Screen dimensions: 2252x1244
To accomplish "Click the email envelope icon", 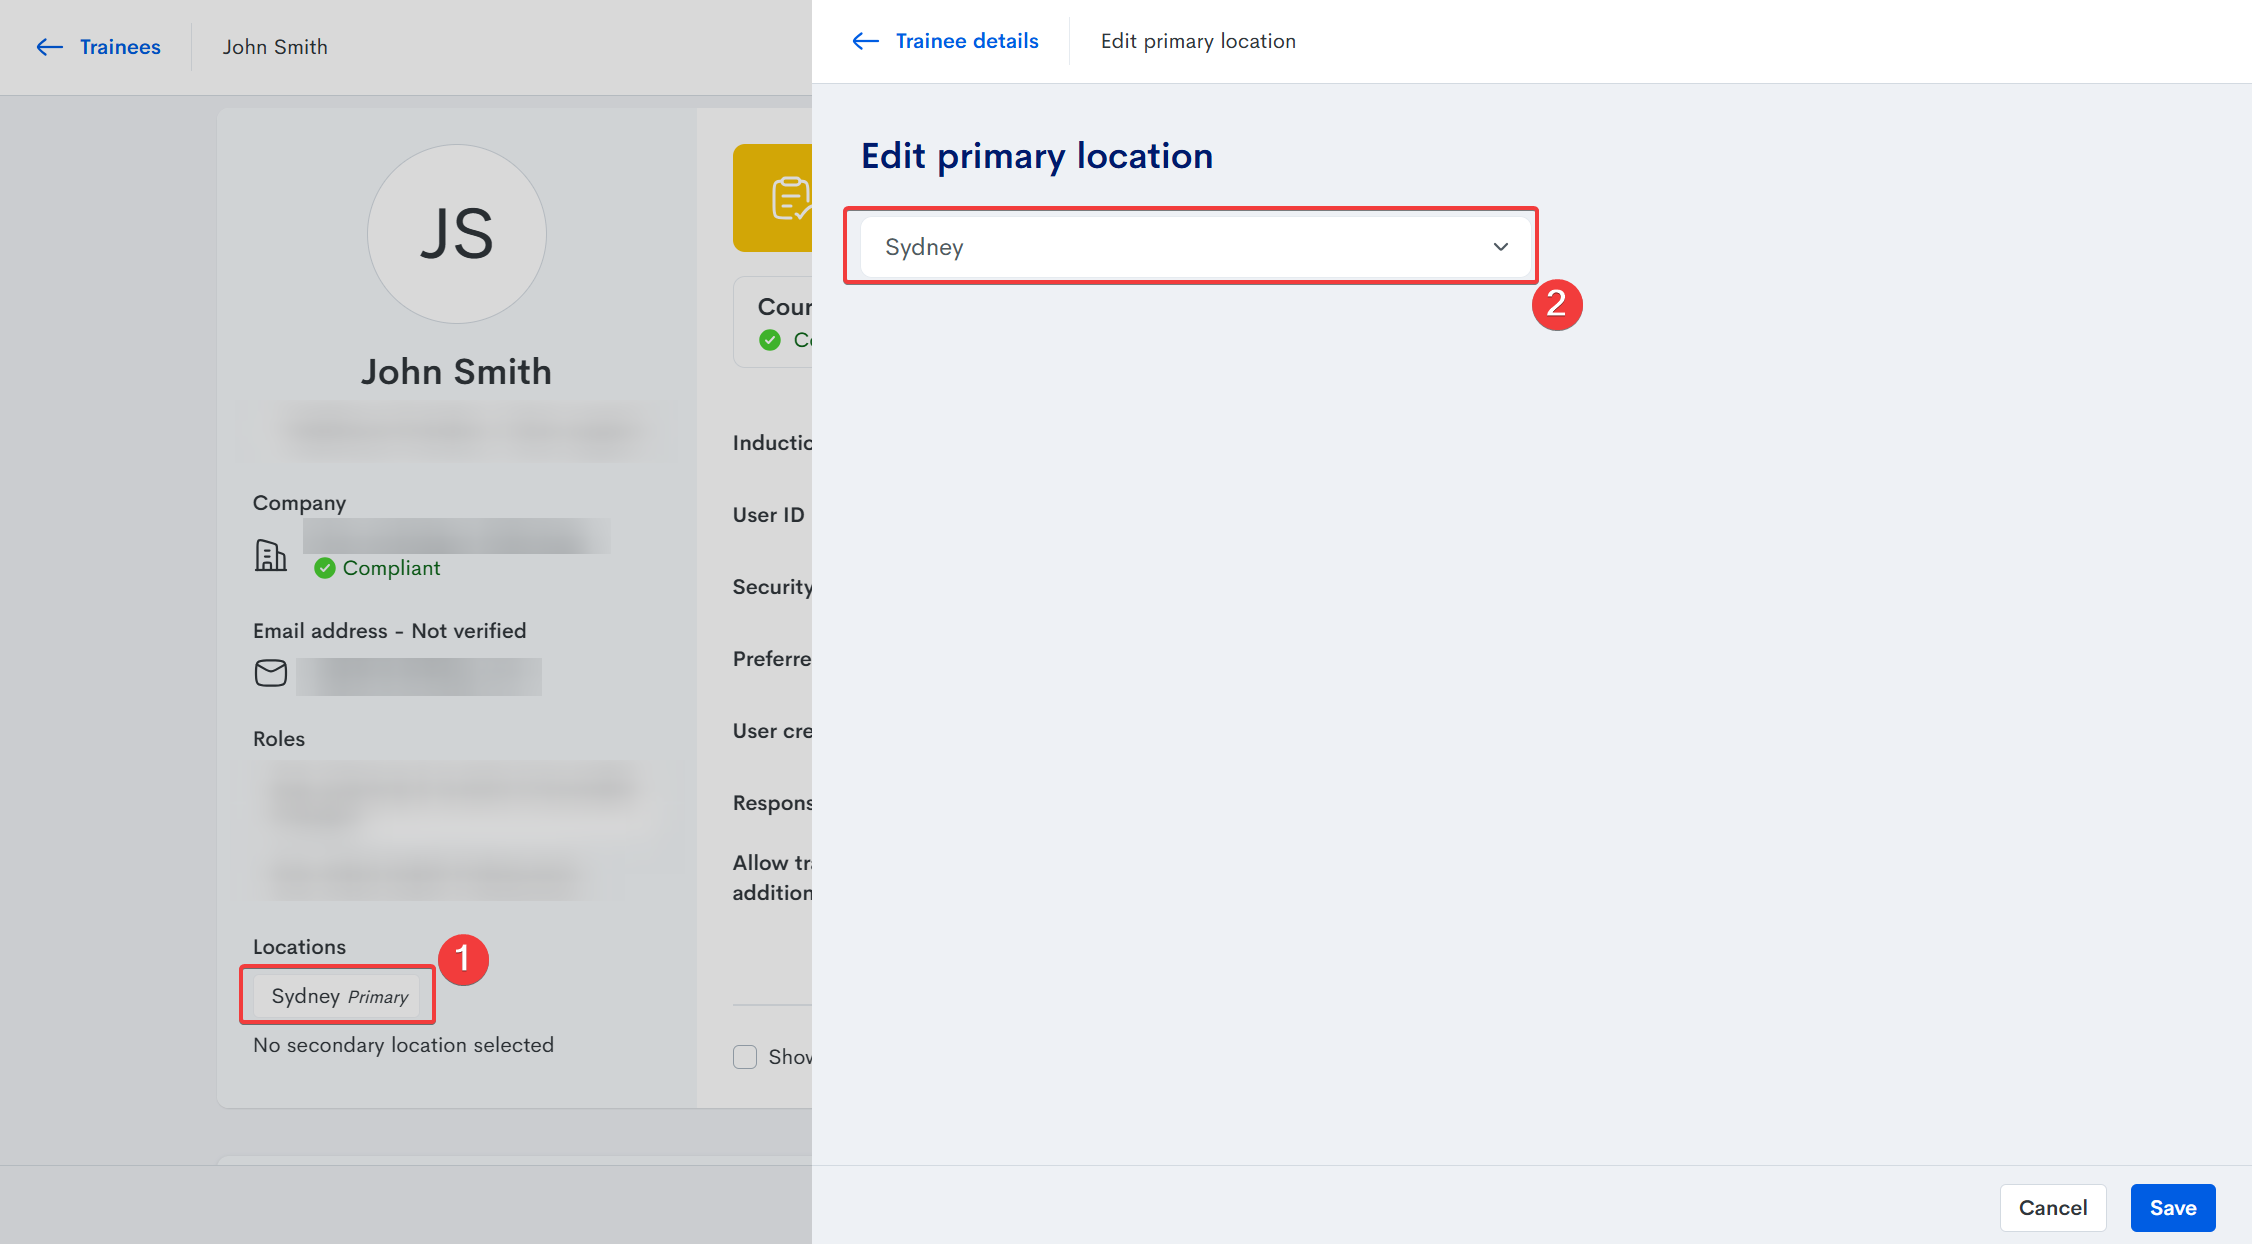I will click(x=270, y=673).
